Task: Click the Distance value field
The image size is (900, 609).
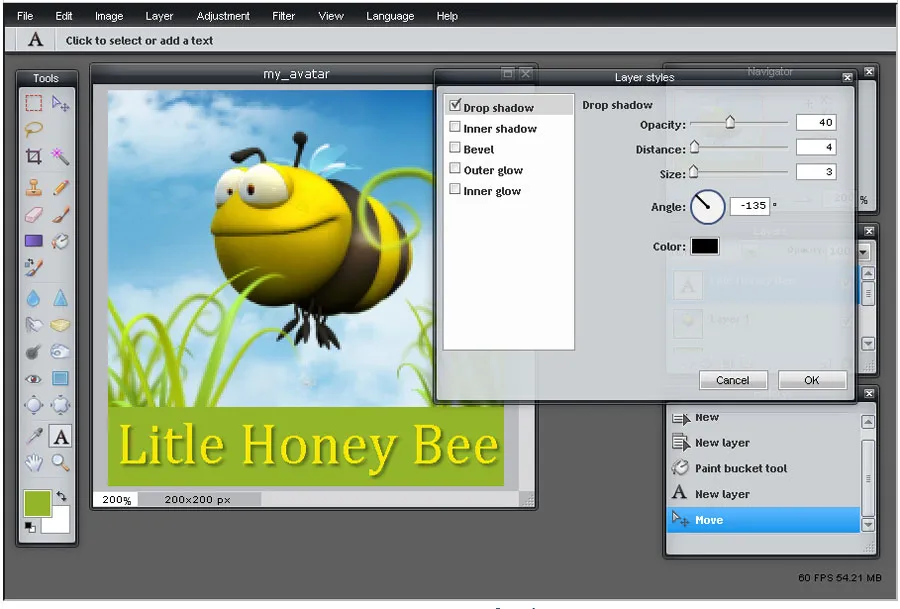Action: click(816, 148)
